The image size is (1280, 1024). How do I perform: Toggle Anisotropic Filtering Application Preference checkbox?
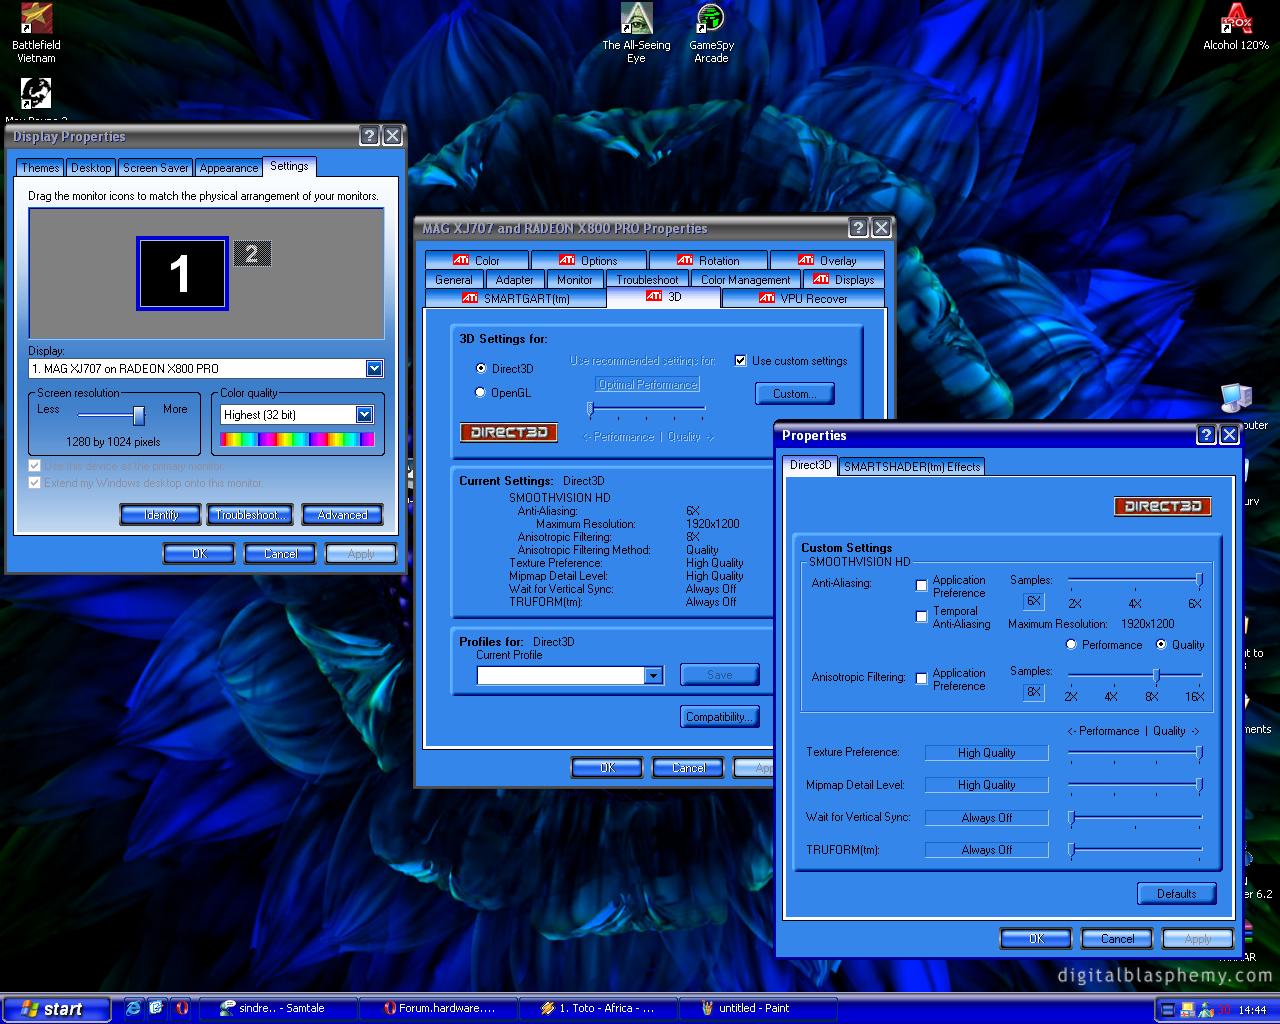coord(922,679)
